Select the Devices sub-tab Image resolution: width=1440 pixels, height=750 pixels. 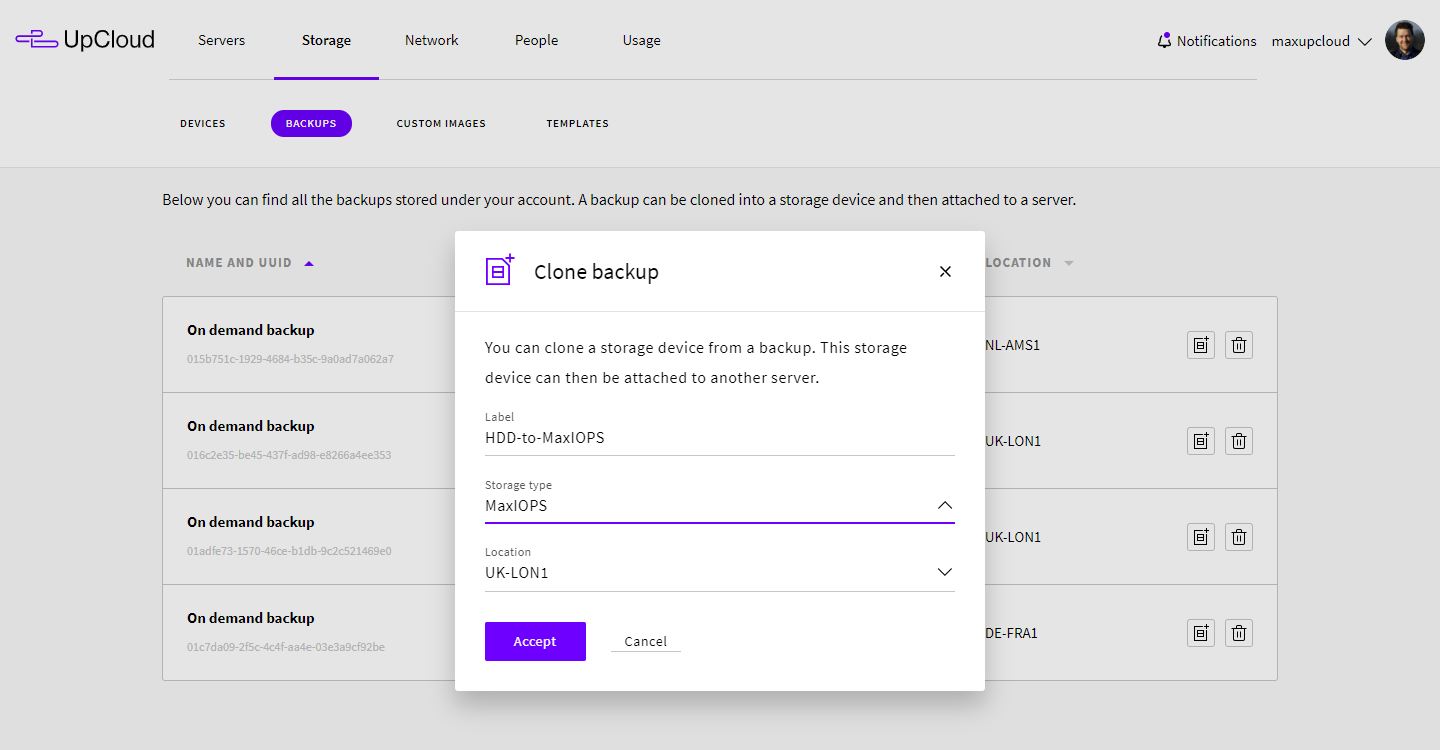click(203, 124)
